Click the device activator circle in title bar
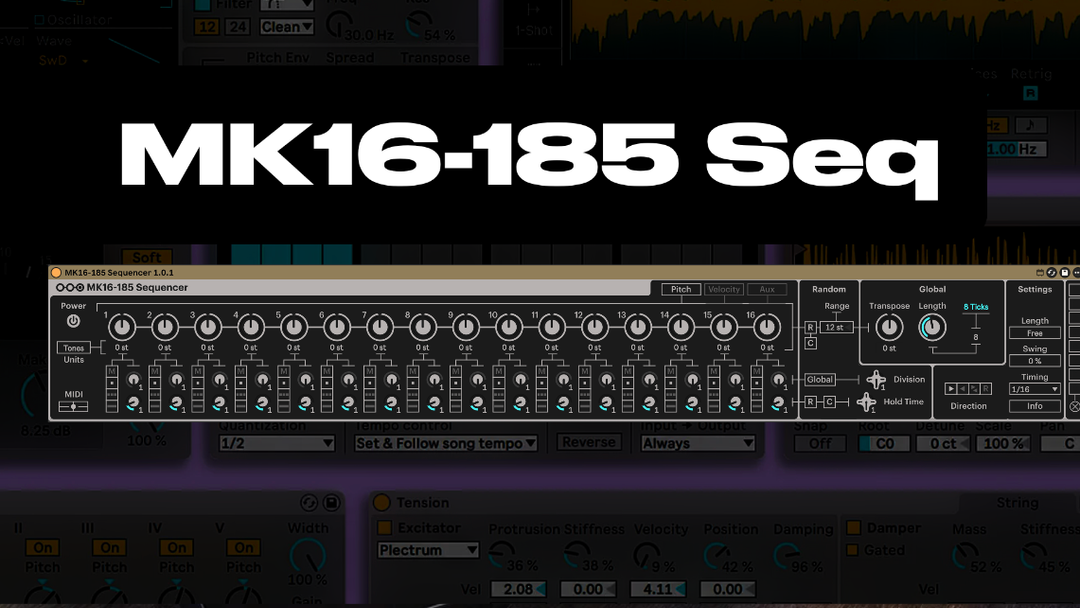The height and width of the screenshot is (608, 1080). (56, 273)
